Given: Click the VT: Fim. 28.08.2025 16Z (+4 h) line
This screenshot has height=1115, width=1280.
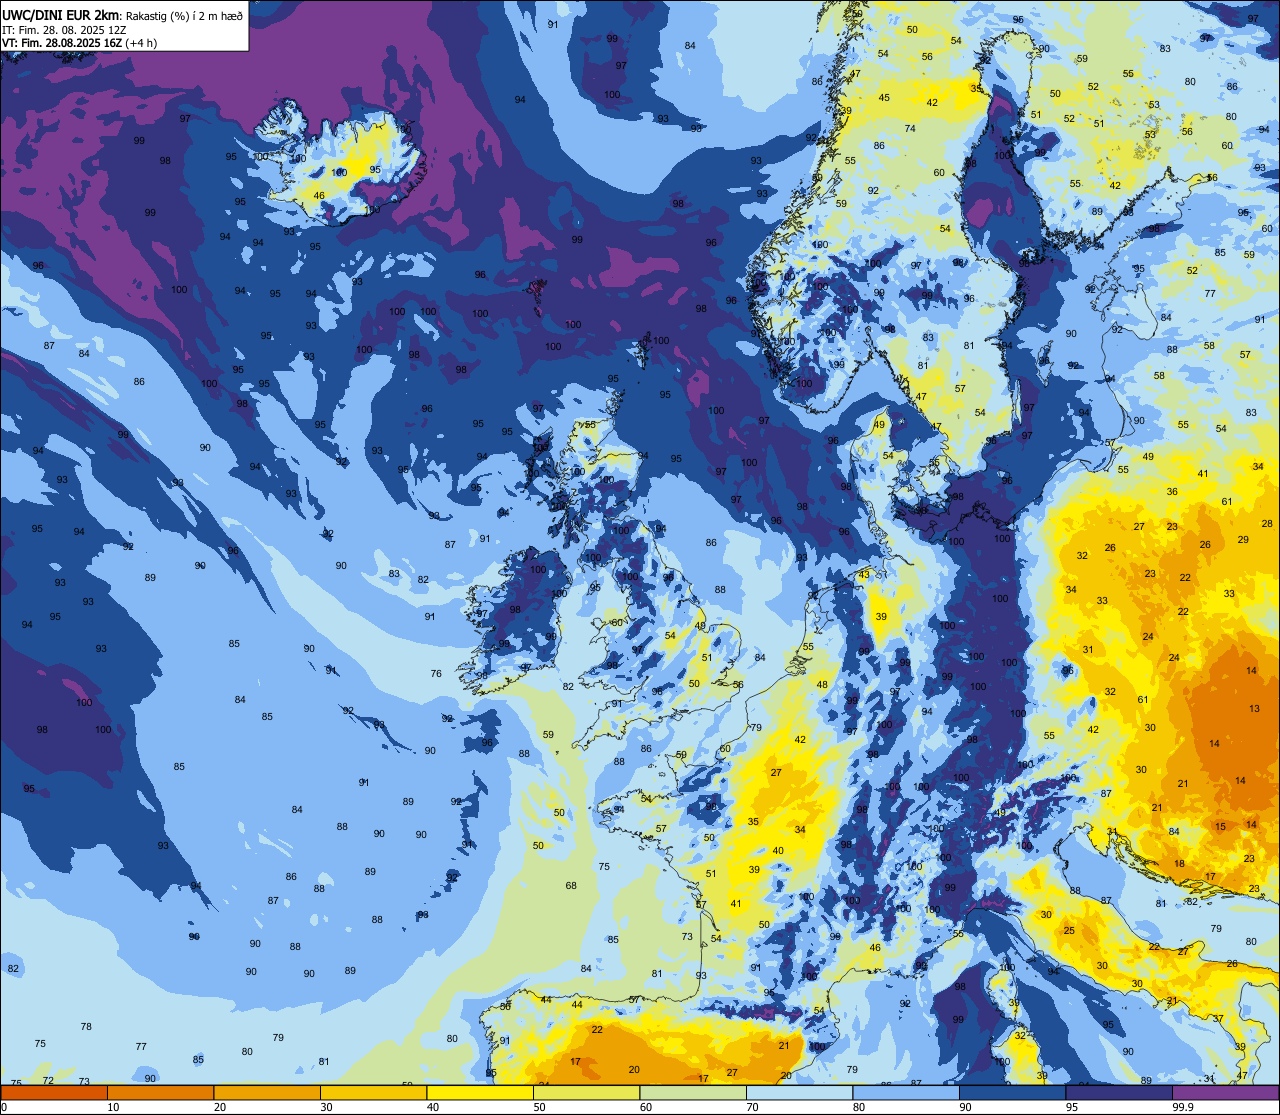Looking at the screenshot, I should [79, 43].
